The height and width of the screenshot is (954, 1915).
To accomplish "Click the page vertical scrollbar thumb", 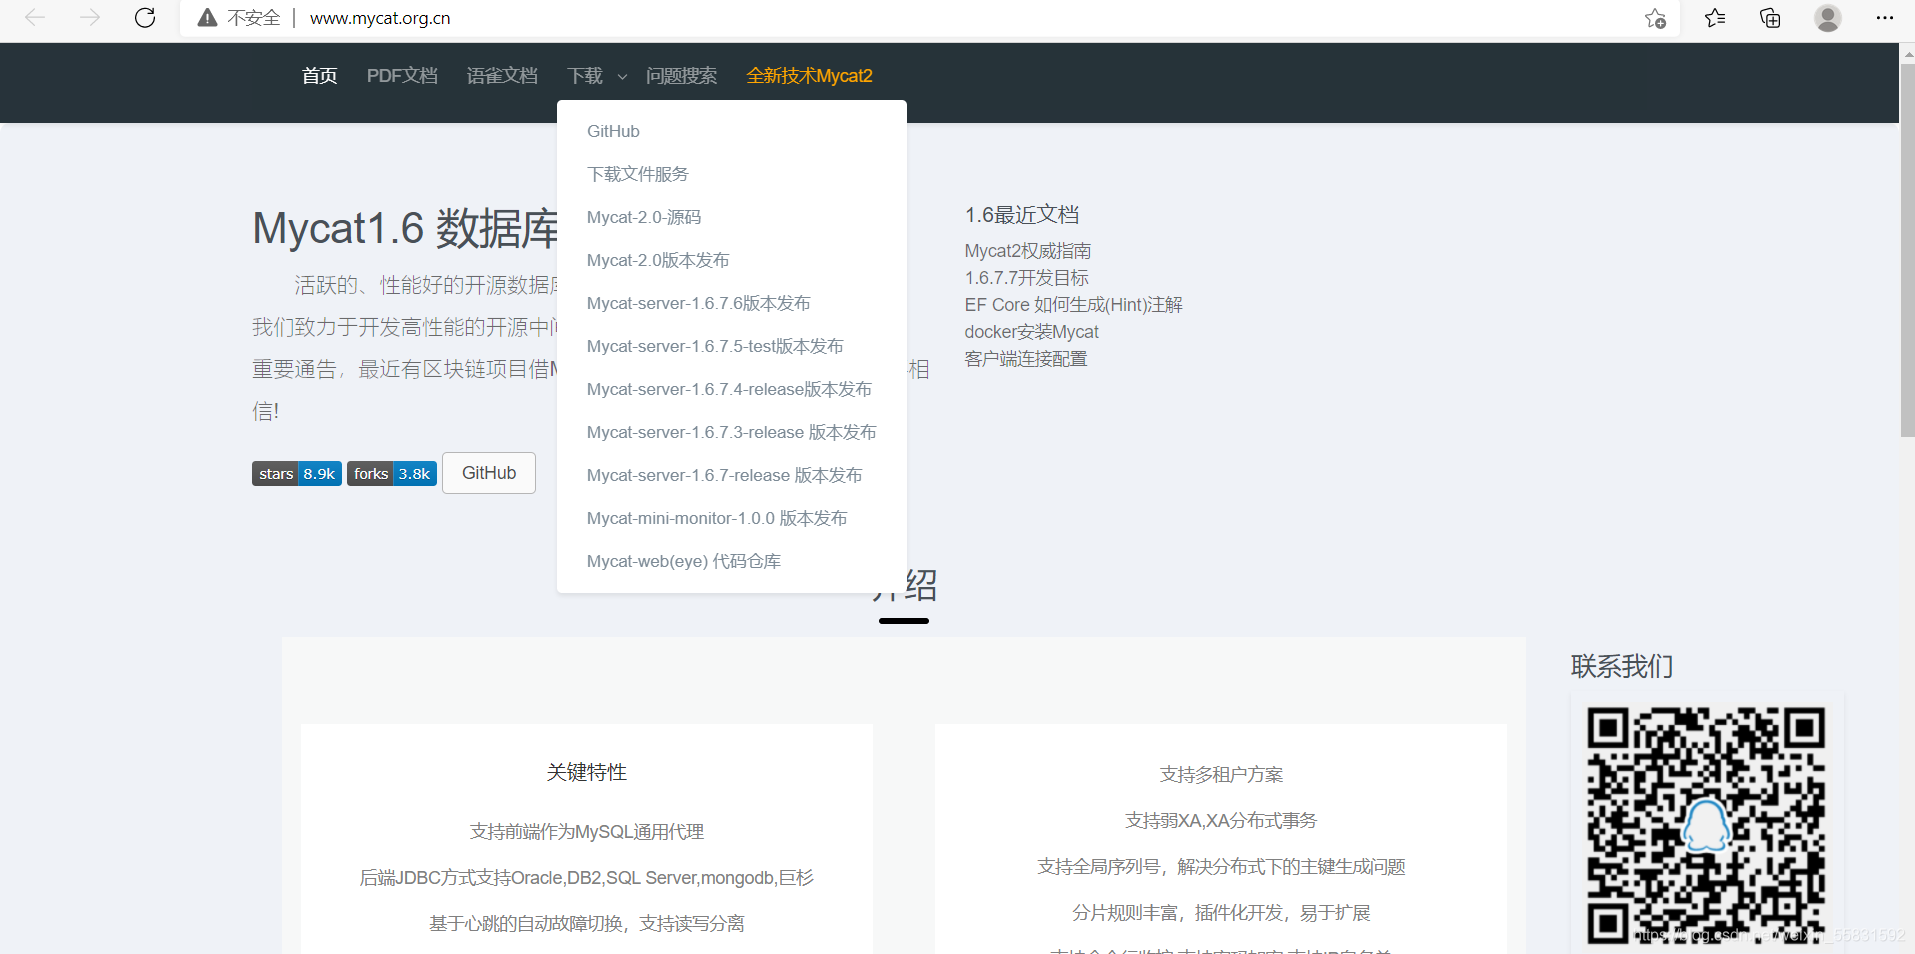I will (x=1907, y=250).
